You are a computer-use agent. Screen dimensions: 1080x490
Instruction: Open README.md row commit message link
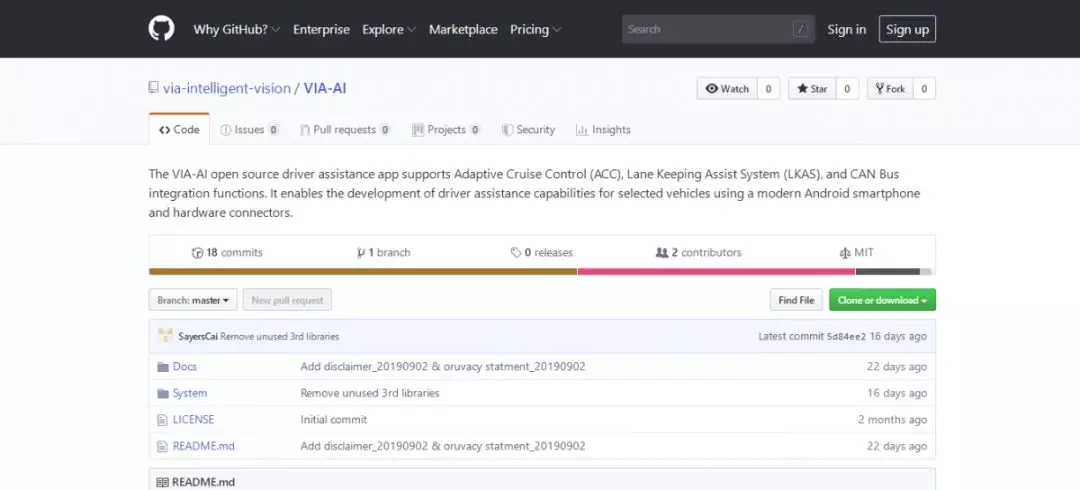tap(443, 446)
